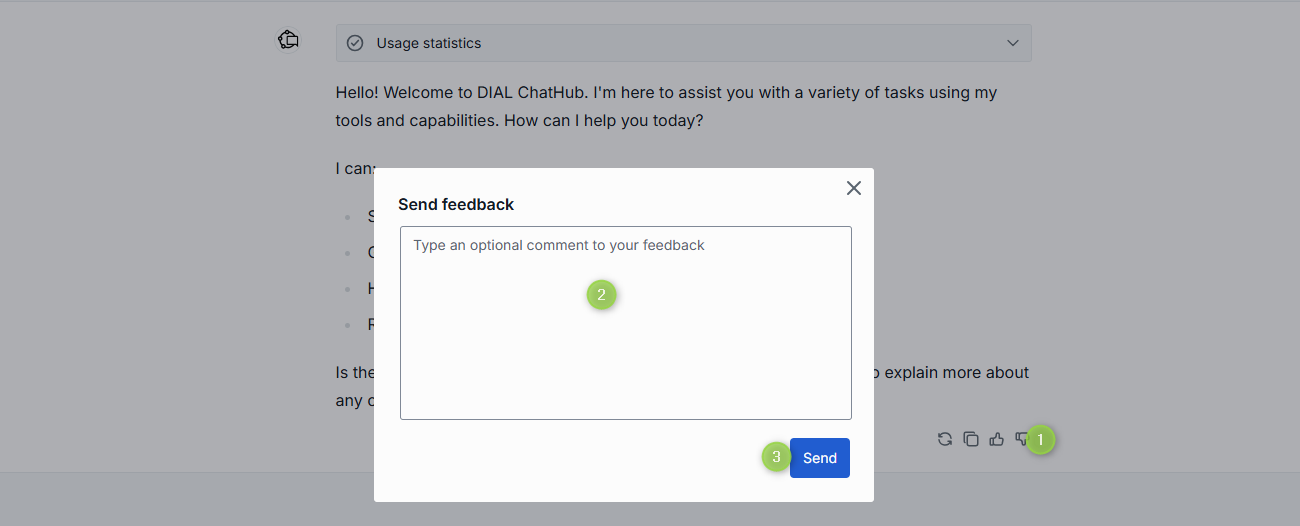Click the green step 2 marker
Image resolution: width=1300 pixels, height=526 pixels.
[x=601, y=295]
